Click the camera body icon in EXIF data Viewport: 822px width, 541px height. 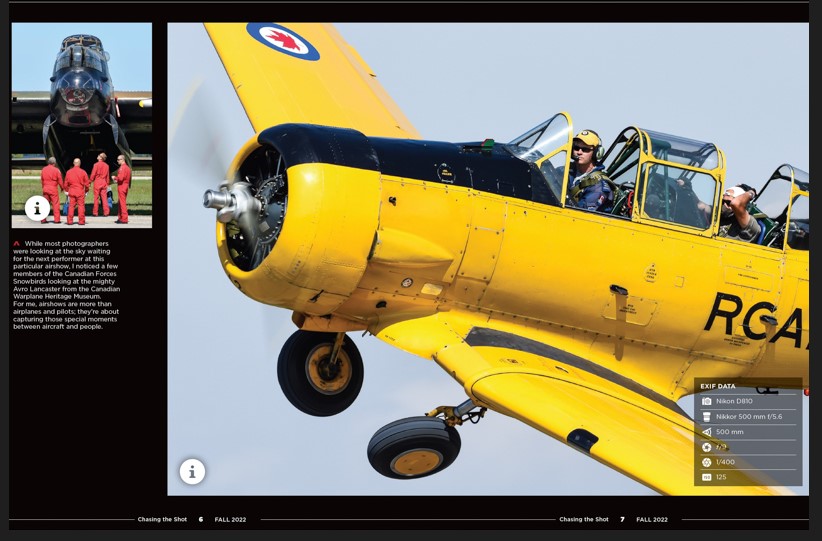pos(706,401)
